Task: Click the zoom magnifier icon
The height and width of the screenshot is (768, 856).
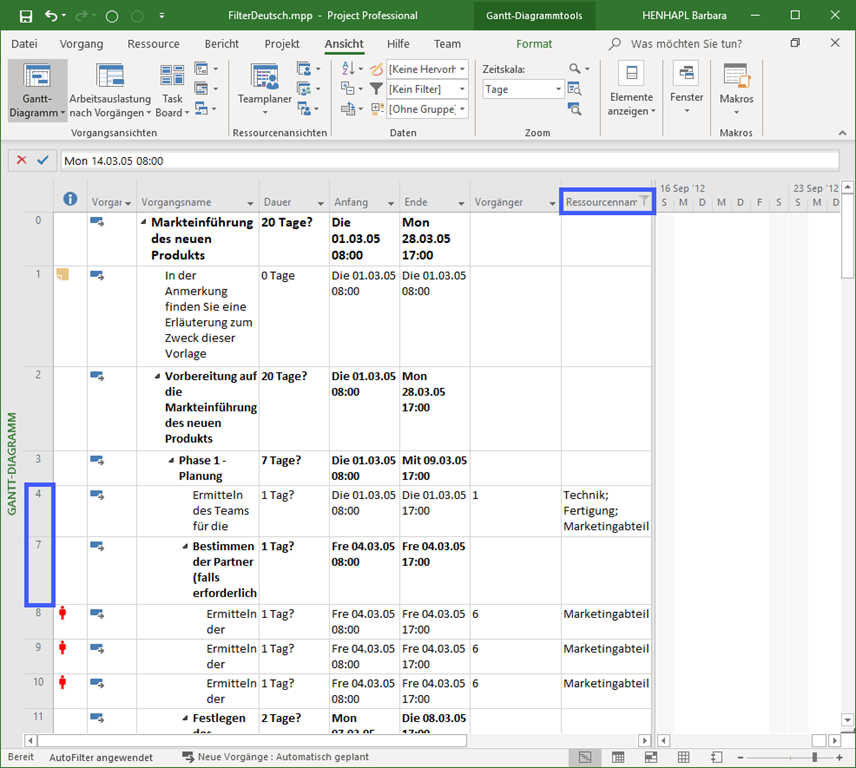Action: click(x=575, y=69)
